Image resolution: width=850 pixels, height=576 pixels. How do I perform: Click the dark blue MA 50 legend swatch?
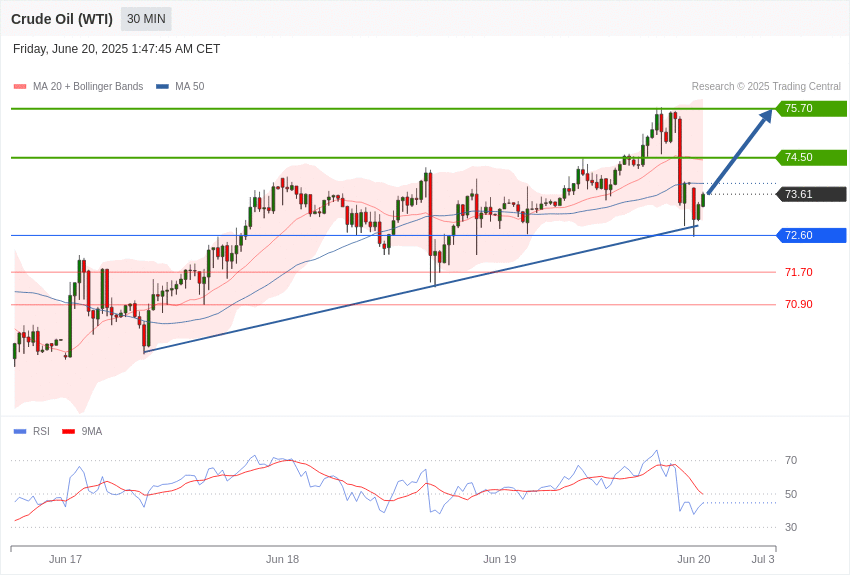pos(162,87)
